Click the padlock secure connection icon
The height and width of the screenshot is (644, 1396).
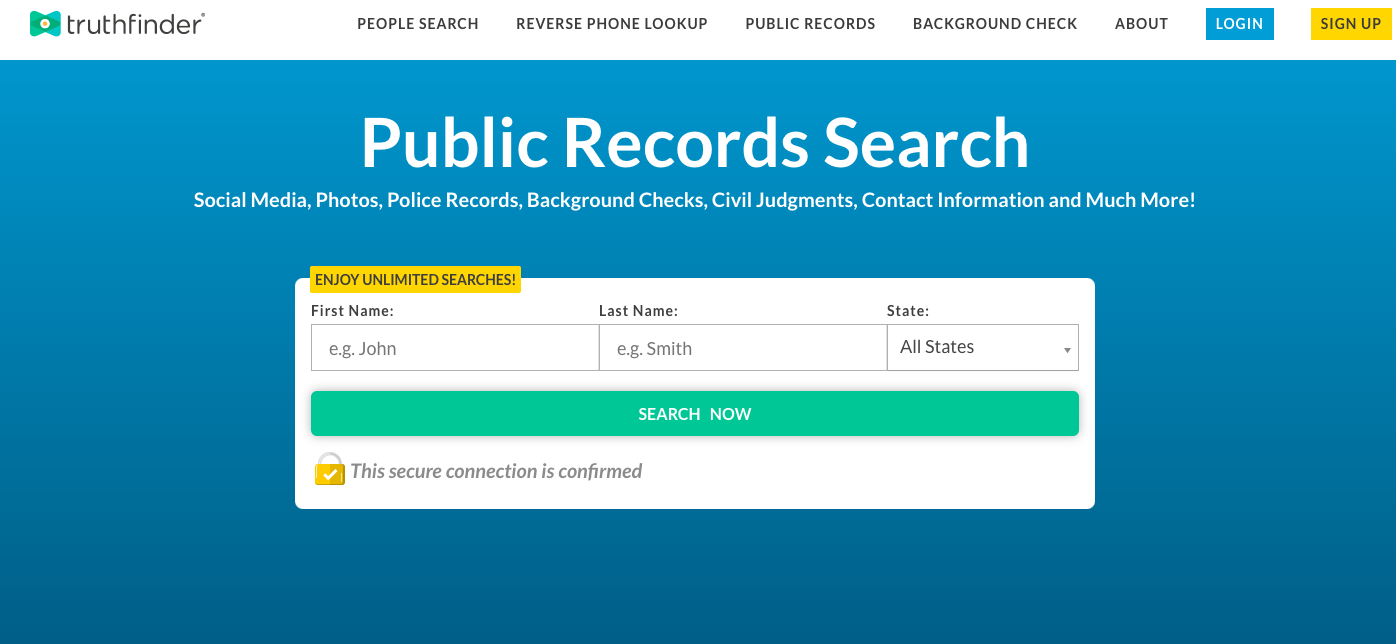click(329, 469)
